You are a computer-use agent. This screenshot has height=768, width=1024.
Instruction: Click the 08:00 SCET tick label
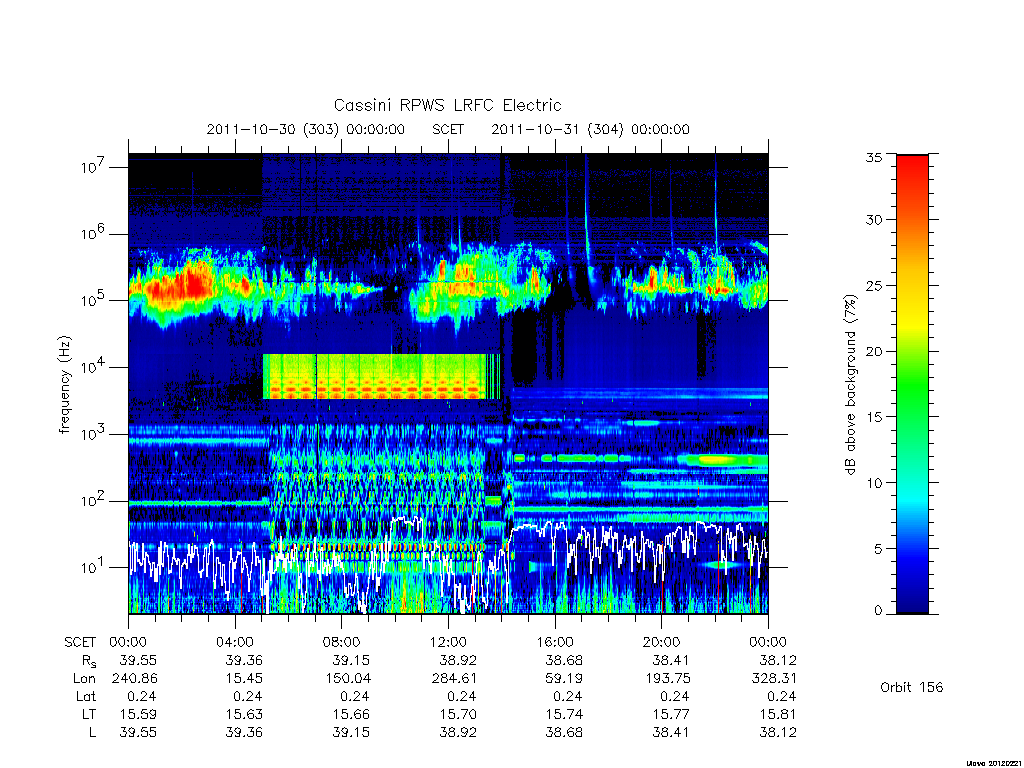pyautogui.click(x=342, y=642)
